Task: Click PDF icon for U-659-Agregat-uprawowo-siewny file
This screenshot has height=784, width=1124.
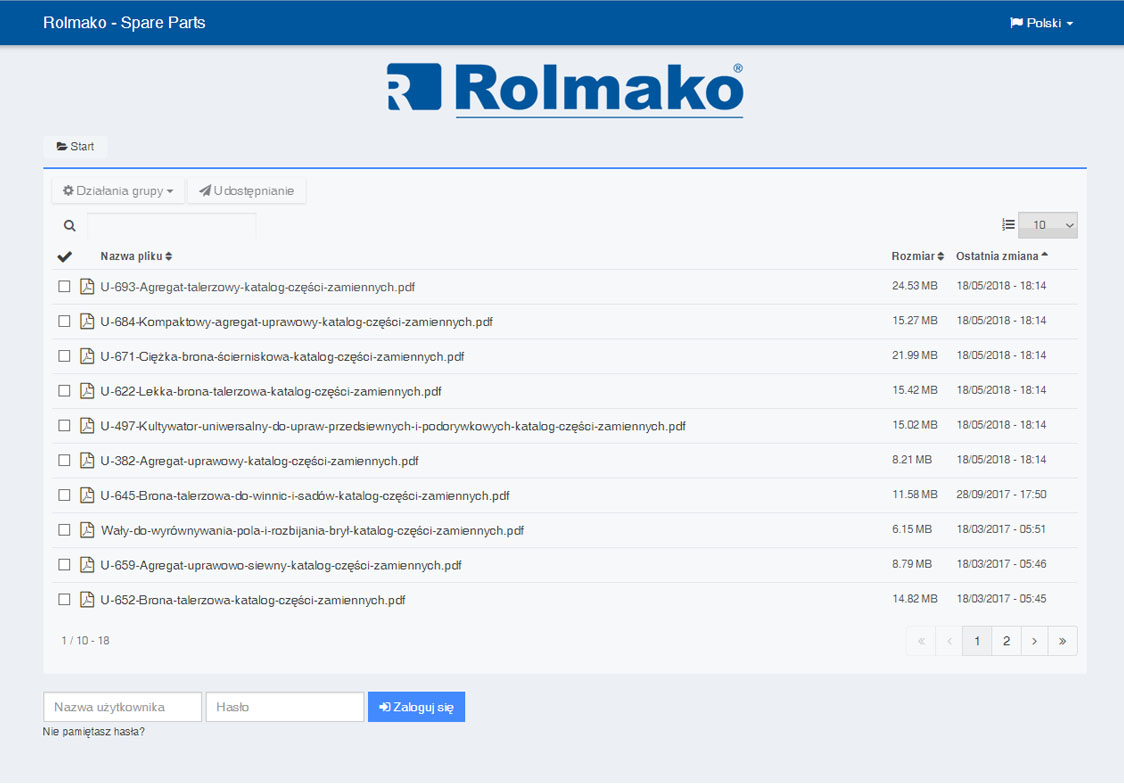Action: point(87,565)
